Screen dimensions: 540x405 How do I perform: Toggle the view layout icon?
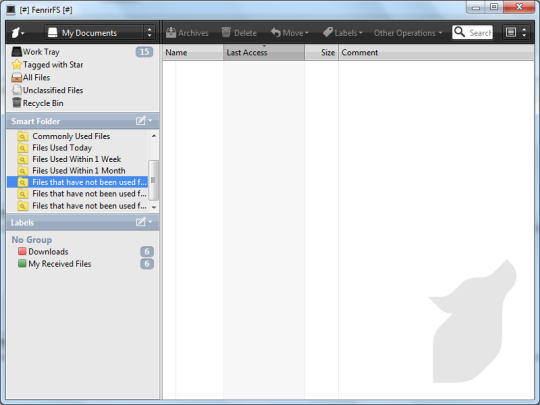pyautogui.click(x=511, y=32)
